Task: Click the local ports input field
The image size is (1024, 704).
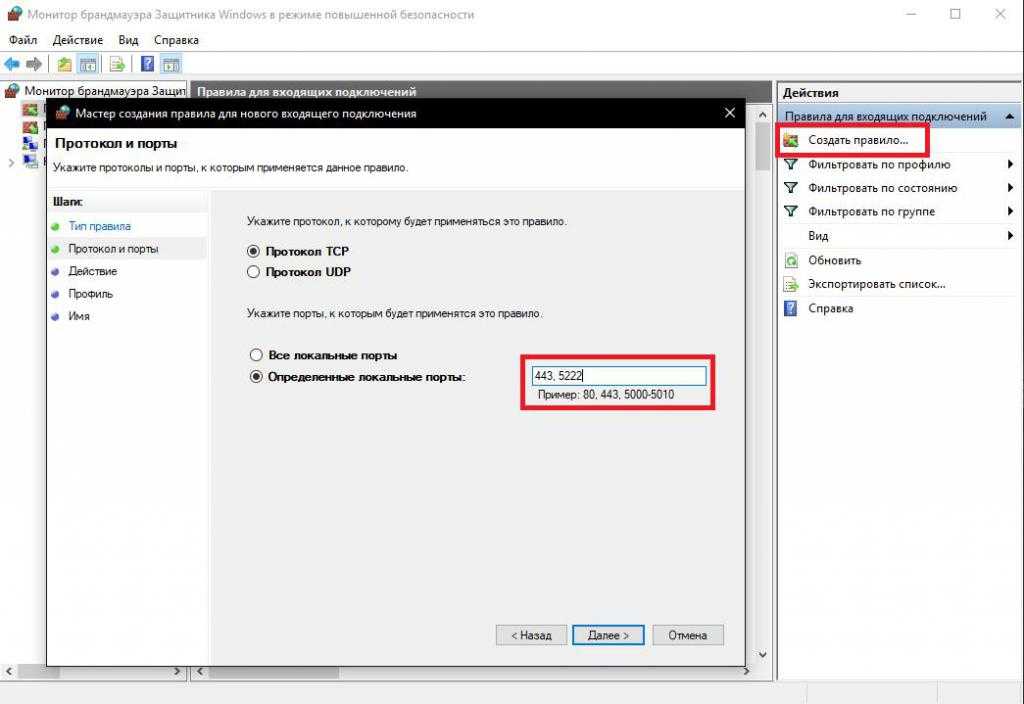Action: (x=618, y=376)
